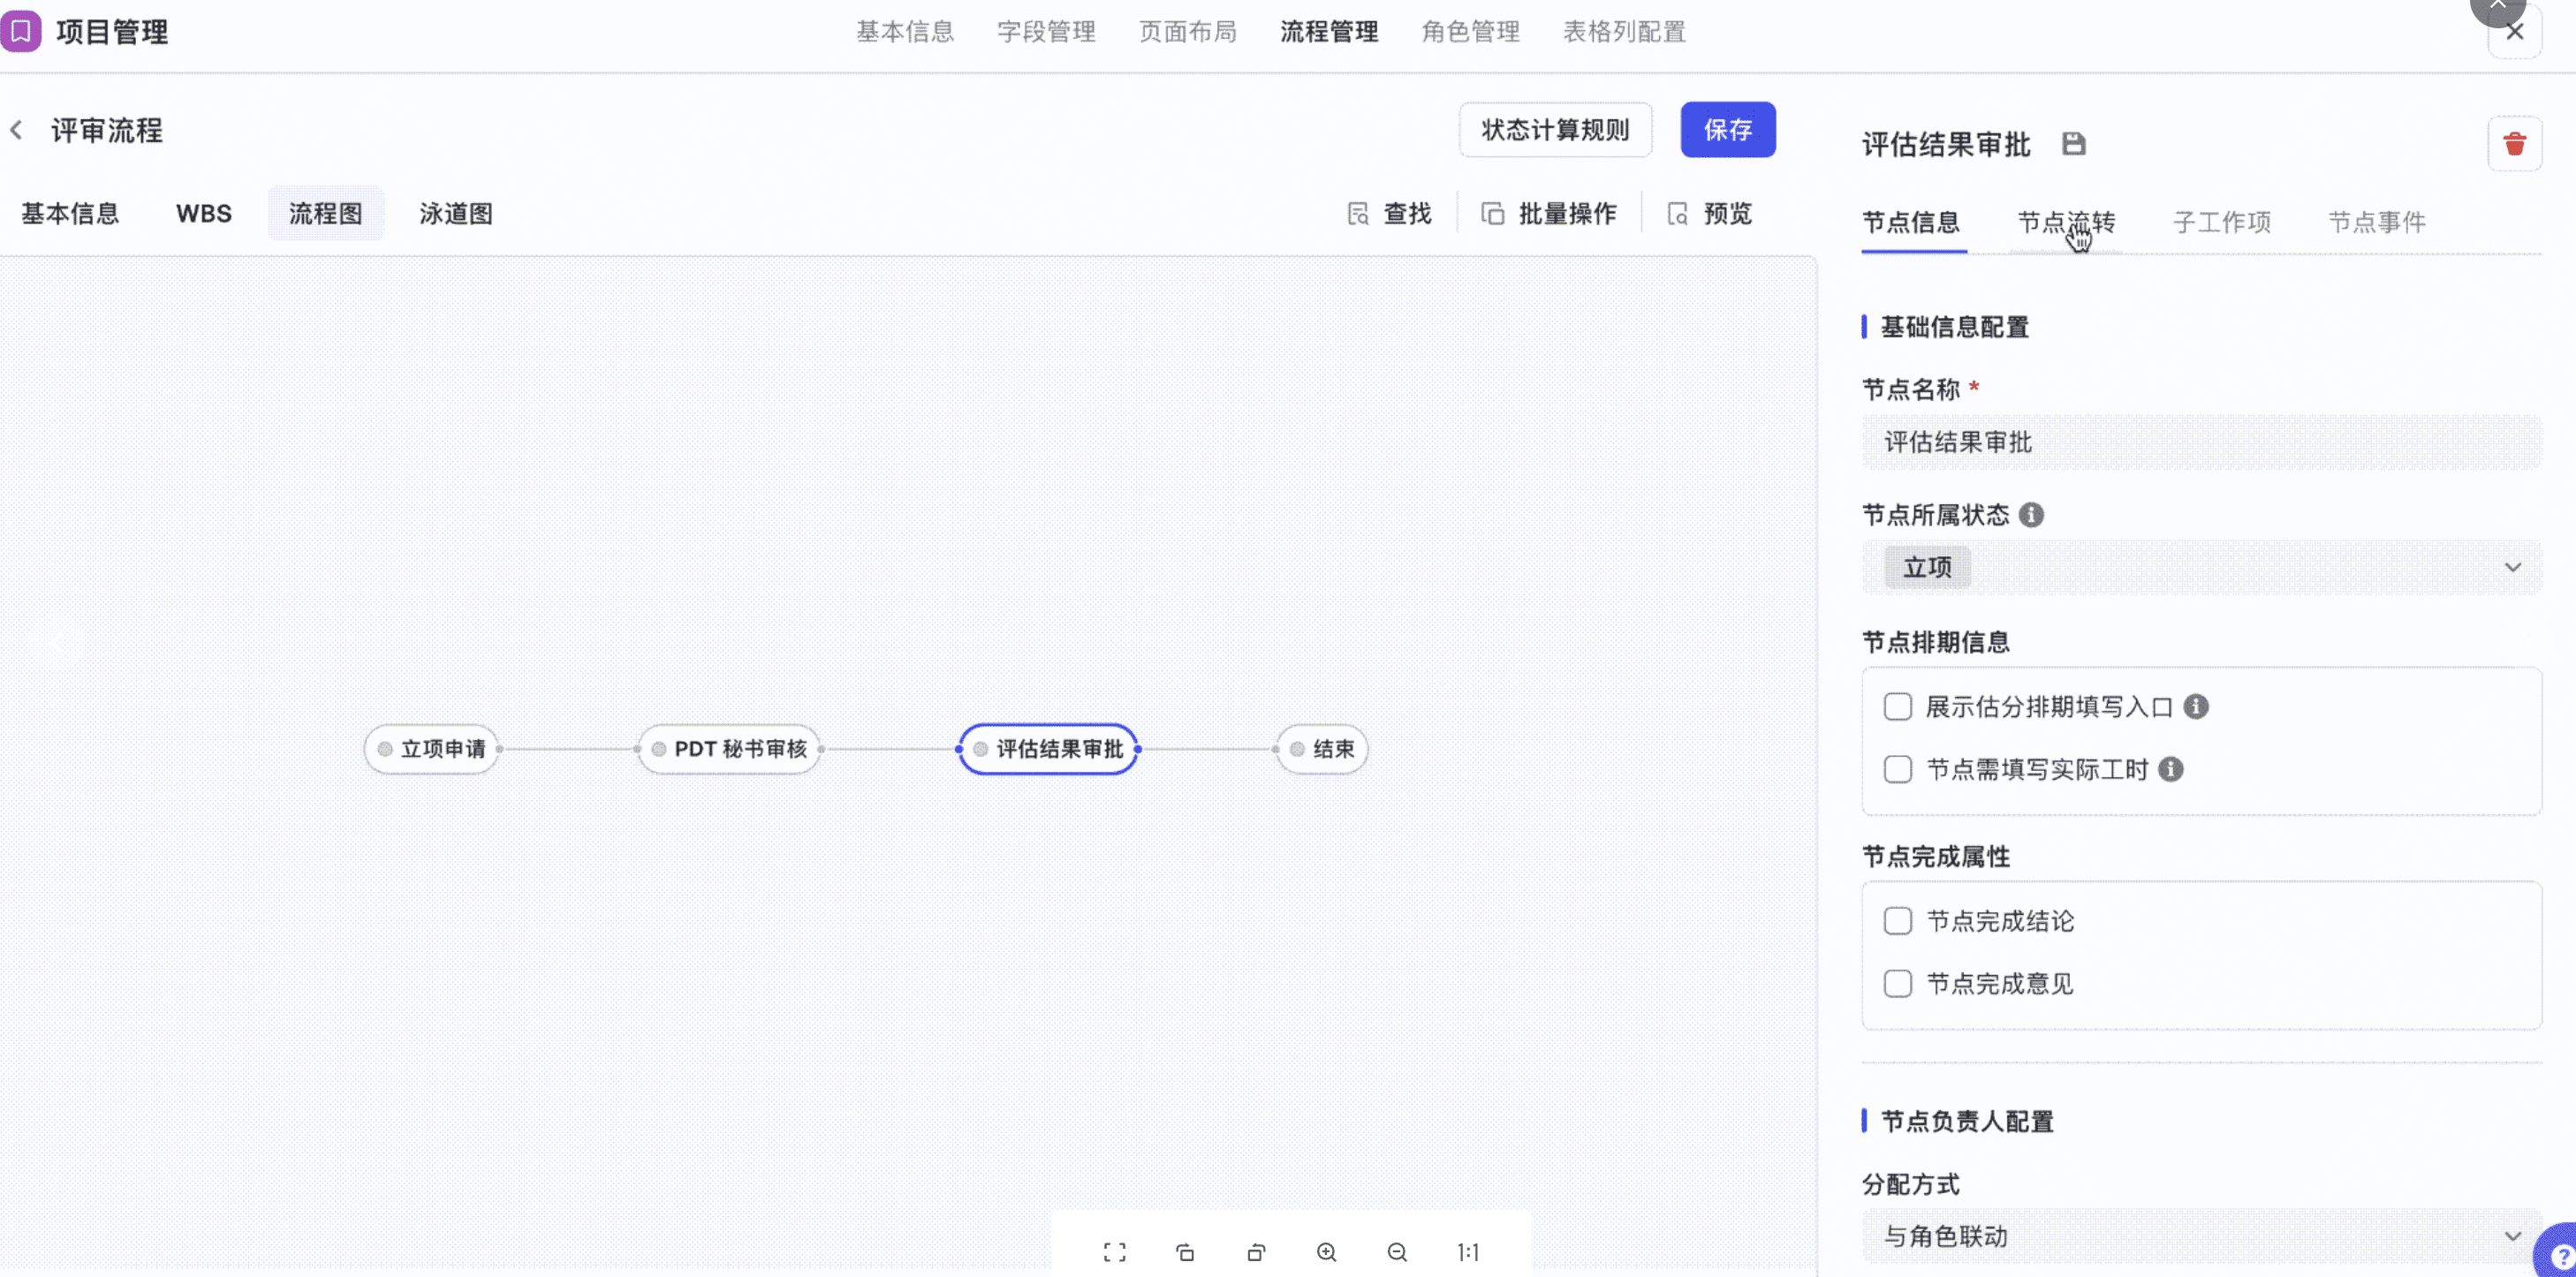The image size is (2576, 1277).
Task: Click the redo icon in the canvas toolbar
Action: (x=1256, y=1252)
